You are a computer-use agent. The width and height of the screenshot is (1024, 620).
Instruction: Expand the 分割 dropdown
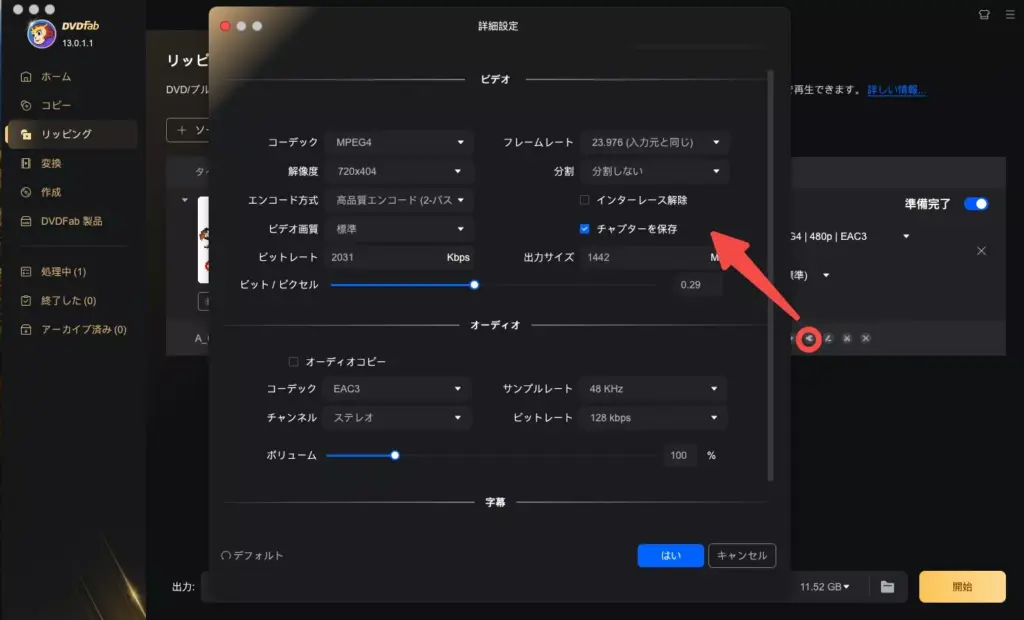click(x=654, y=170)
